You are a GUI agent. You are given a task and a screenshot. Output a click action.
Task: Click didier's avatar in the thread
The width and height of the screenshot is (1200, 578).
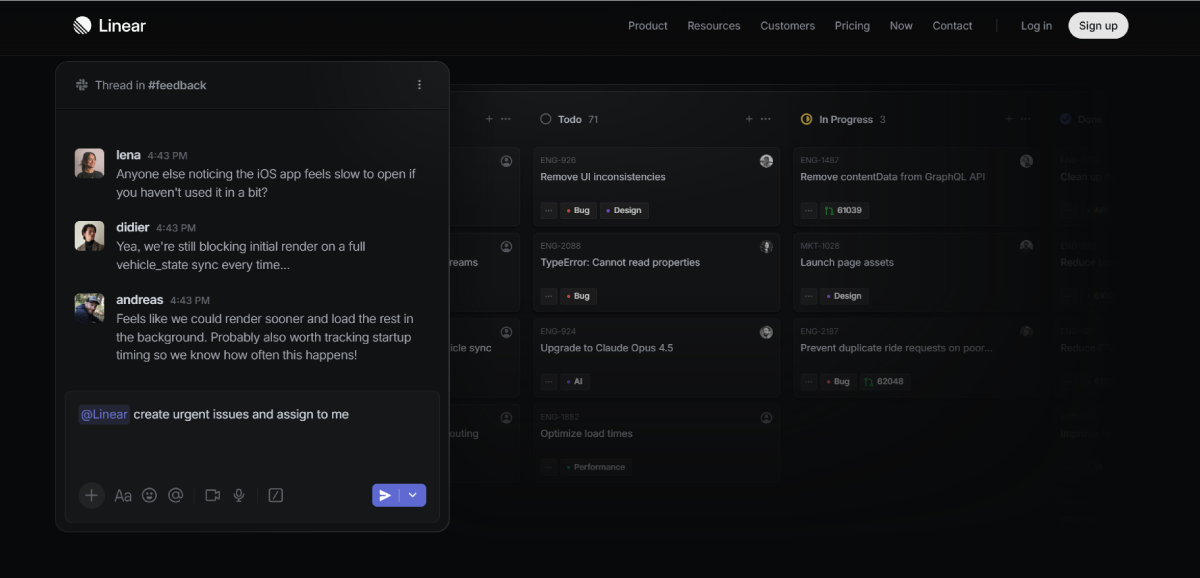89,236
